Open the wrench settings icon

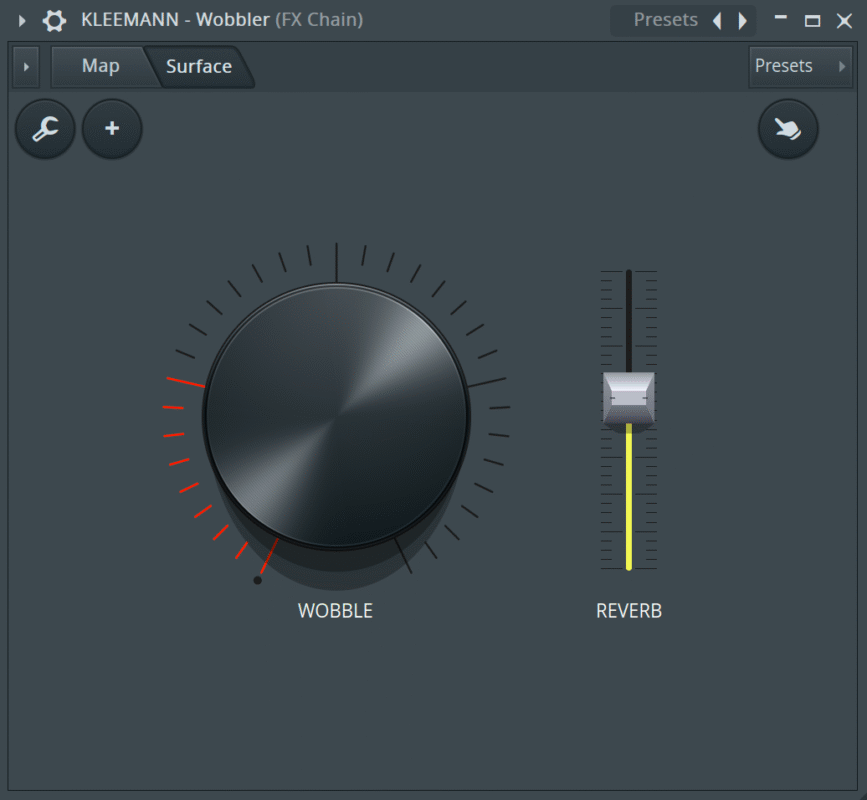coord(45,129)
